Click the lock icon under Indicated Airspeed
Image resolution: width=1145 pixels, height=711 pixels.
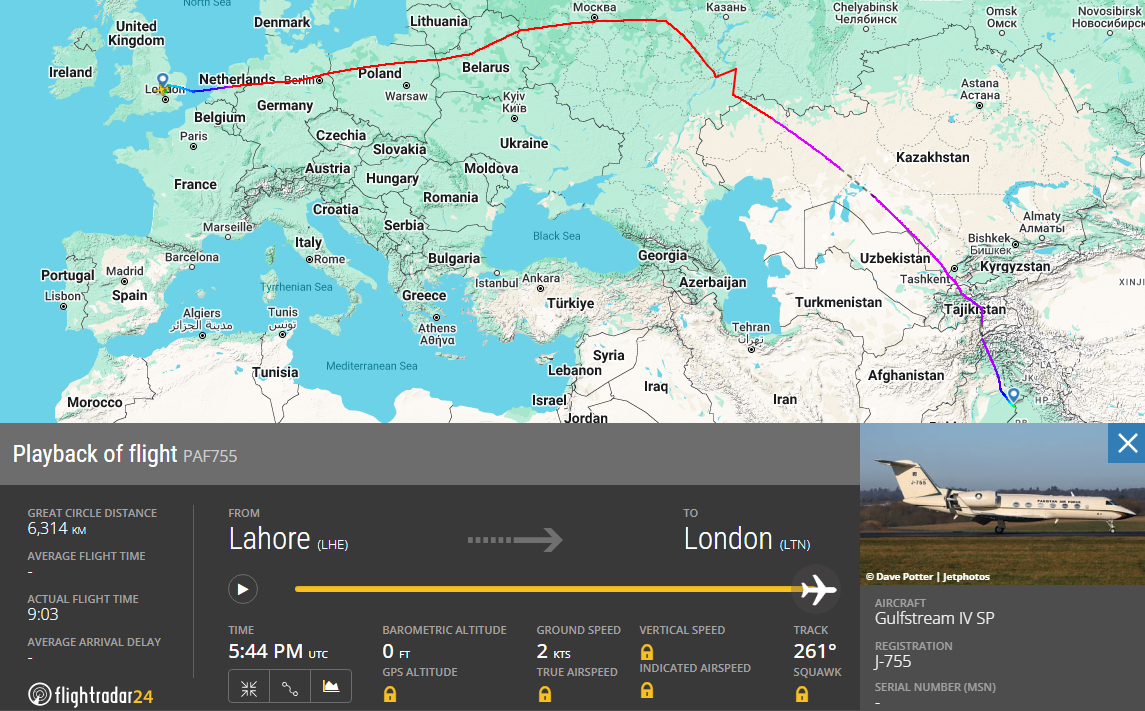[x=647, y=690]
